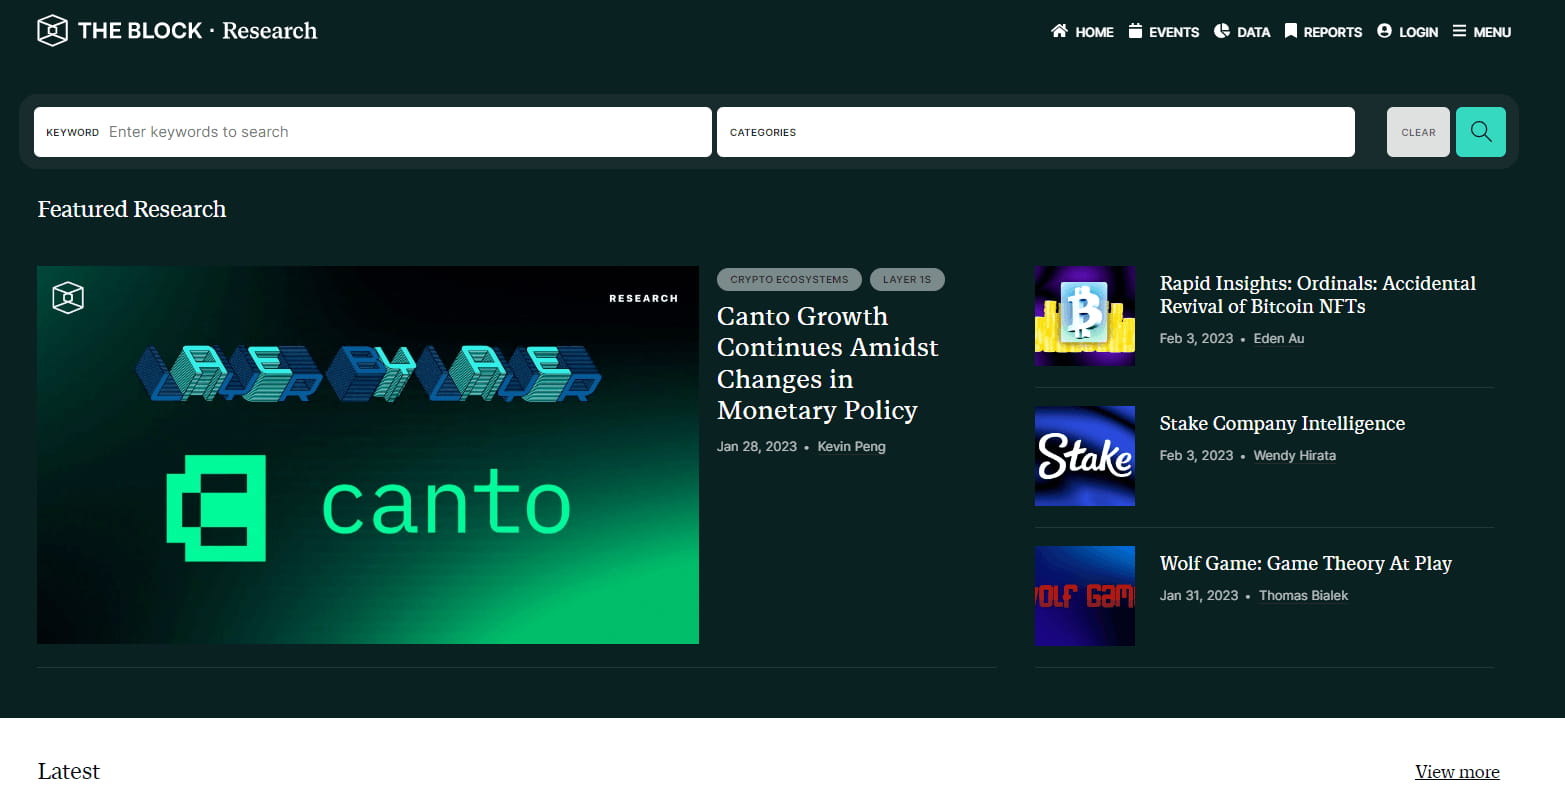This screenshot has height=807, width=1565.
Task: Open Rapid Insights Ordinals article title
Action: pyautogui.click(x=1317, y=295)
